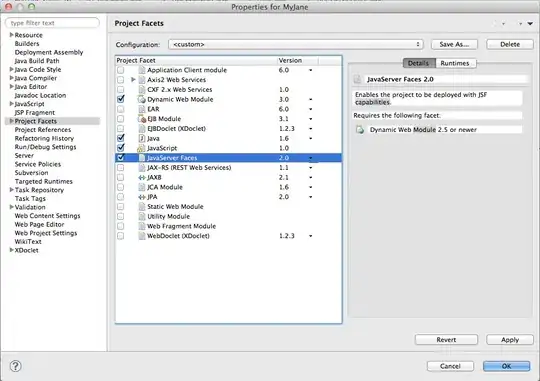Image resolution: width=540 pixels, height=381 pixels.
Task: Uncheck the Java facet checkbox
Action: tap(120, 138)
